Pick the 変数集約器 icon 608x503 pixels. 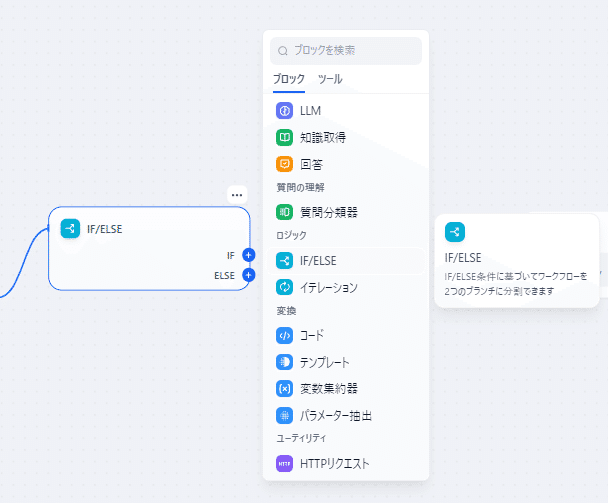284,388
